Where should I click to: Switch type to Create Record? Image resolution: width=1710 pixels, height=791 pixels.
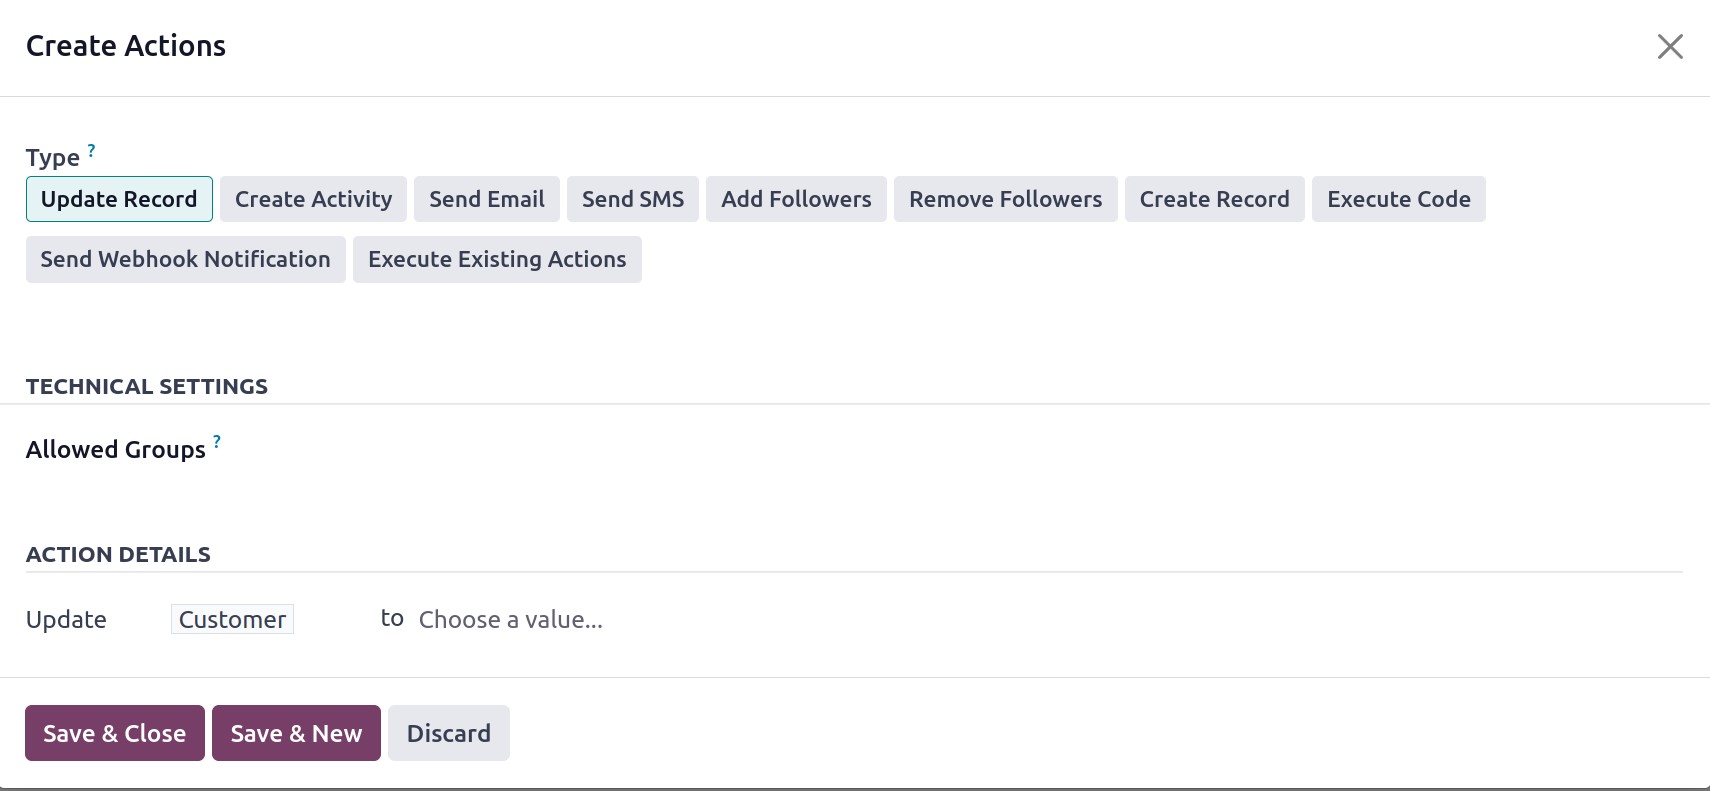(x=1214, y=199)
